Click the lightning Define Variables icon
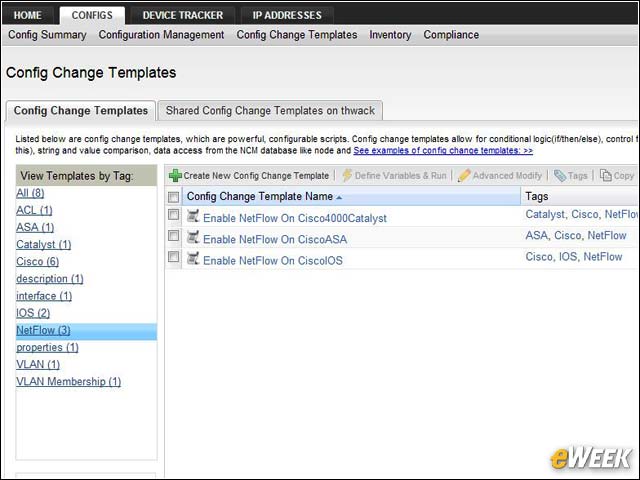 pos(347,175)
